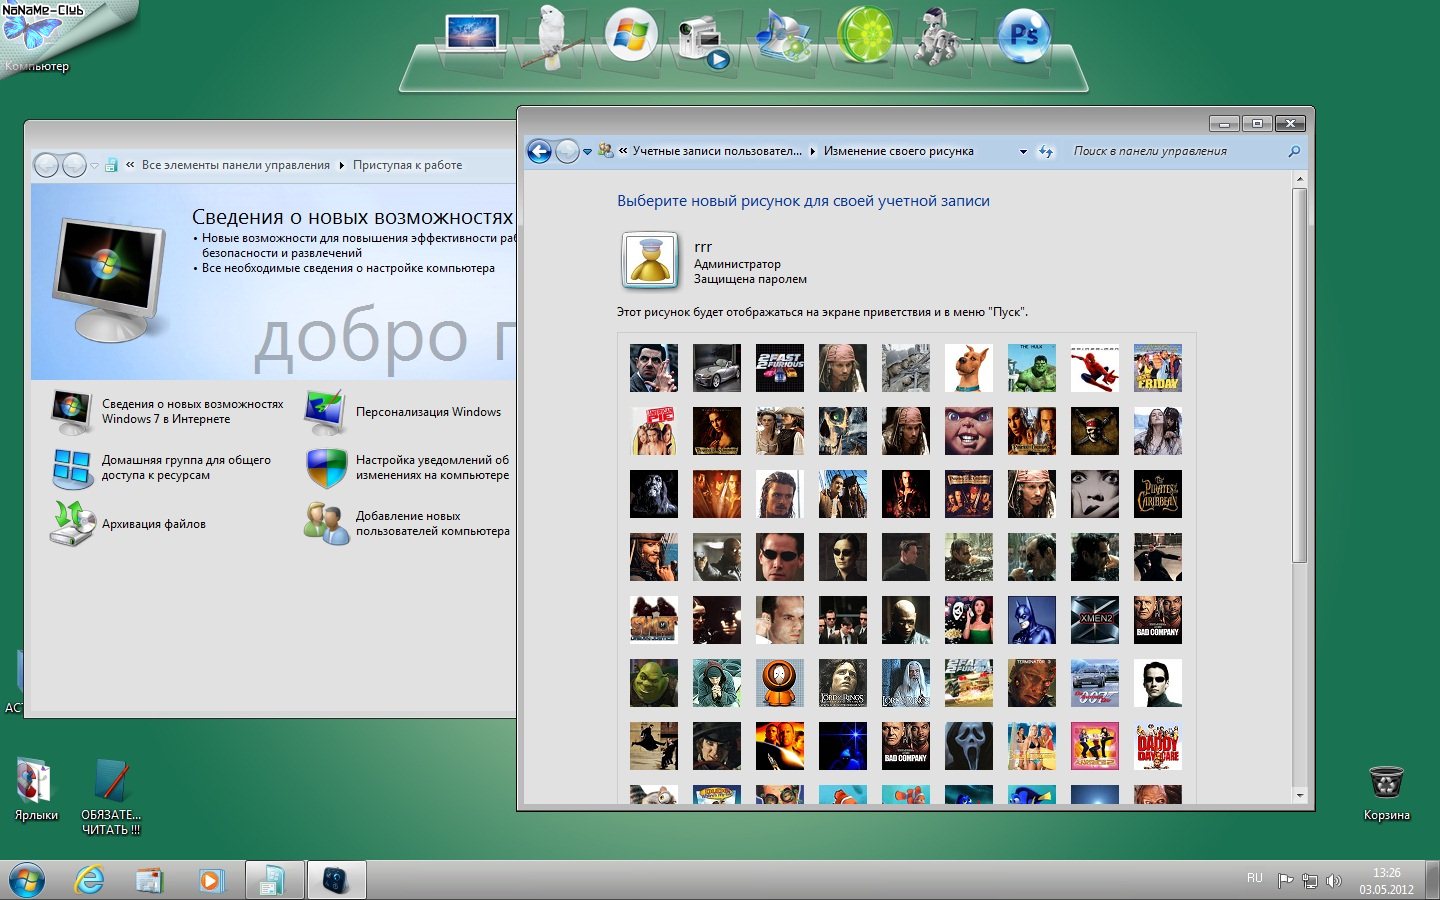1440x900 pixels.
Task: Open Персонализация Windows link
Action: (428, 412)
